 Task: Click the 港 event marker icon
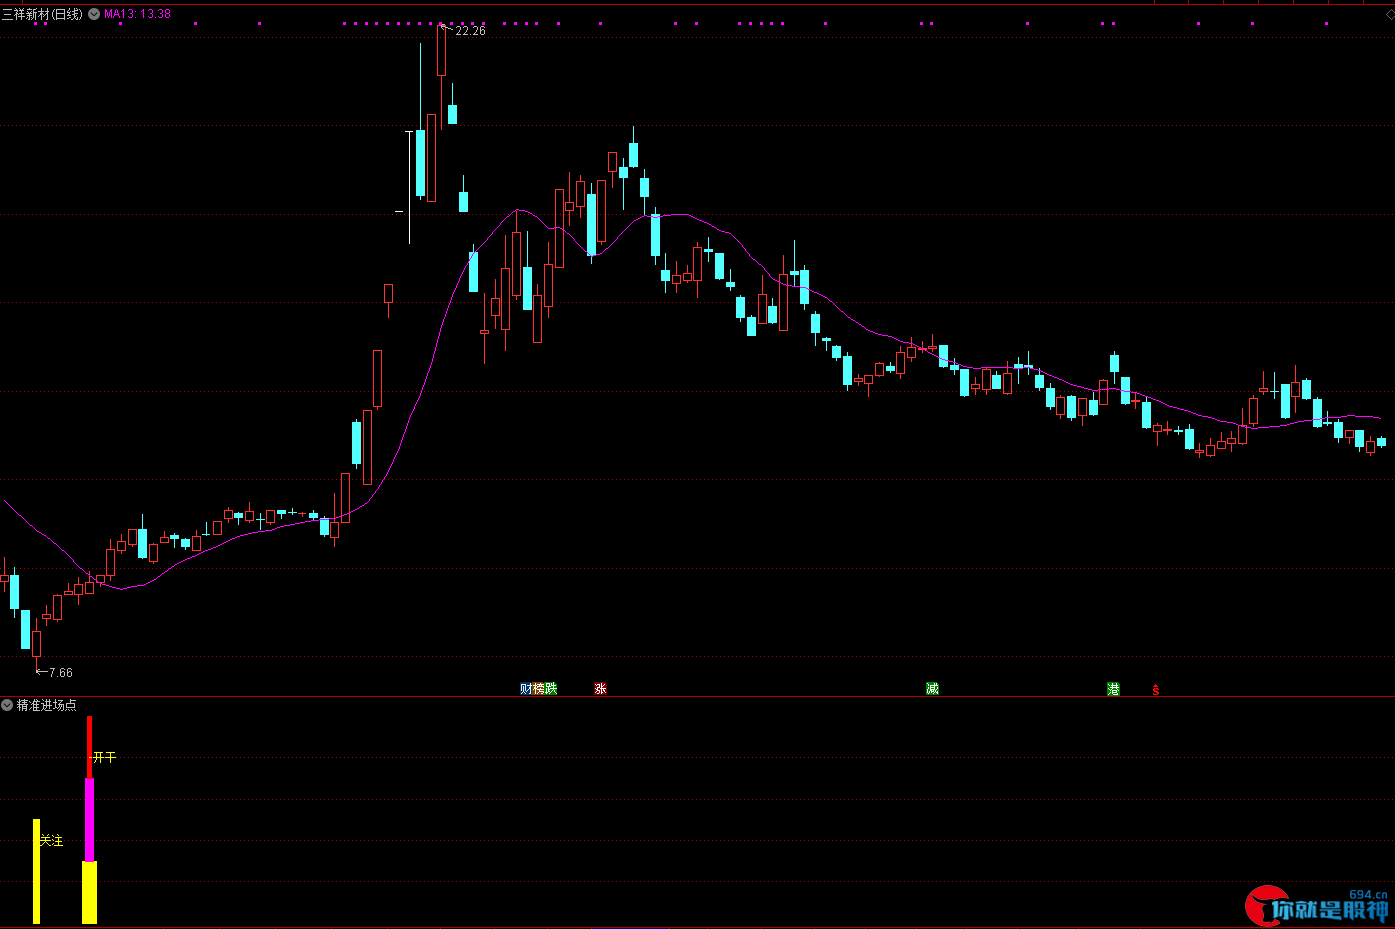(x=1113, y=689)
